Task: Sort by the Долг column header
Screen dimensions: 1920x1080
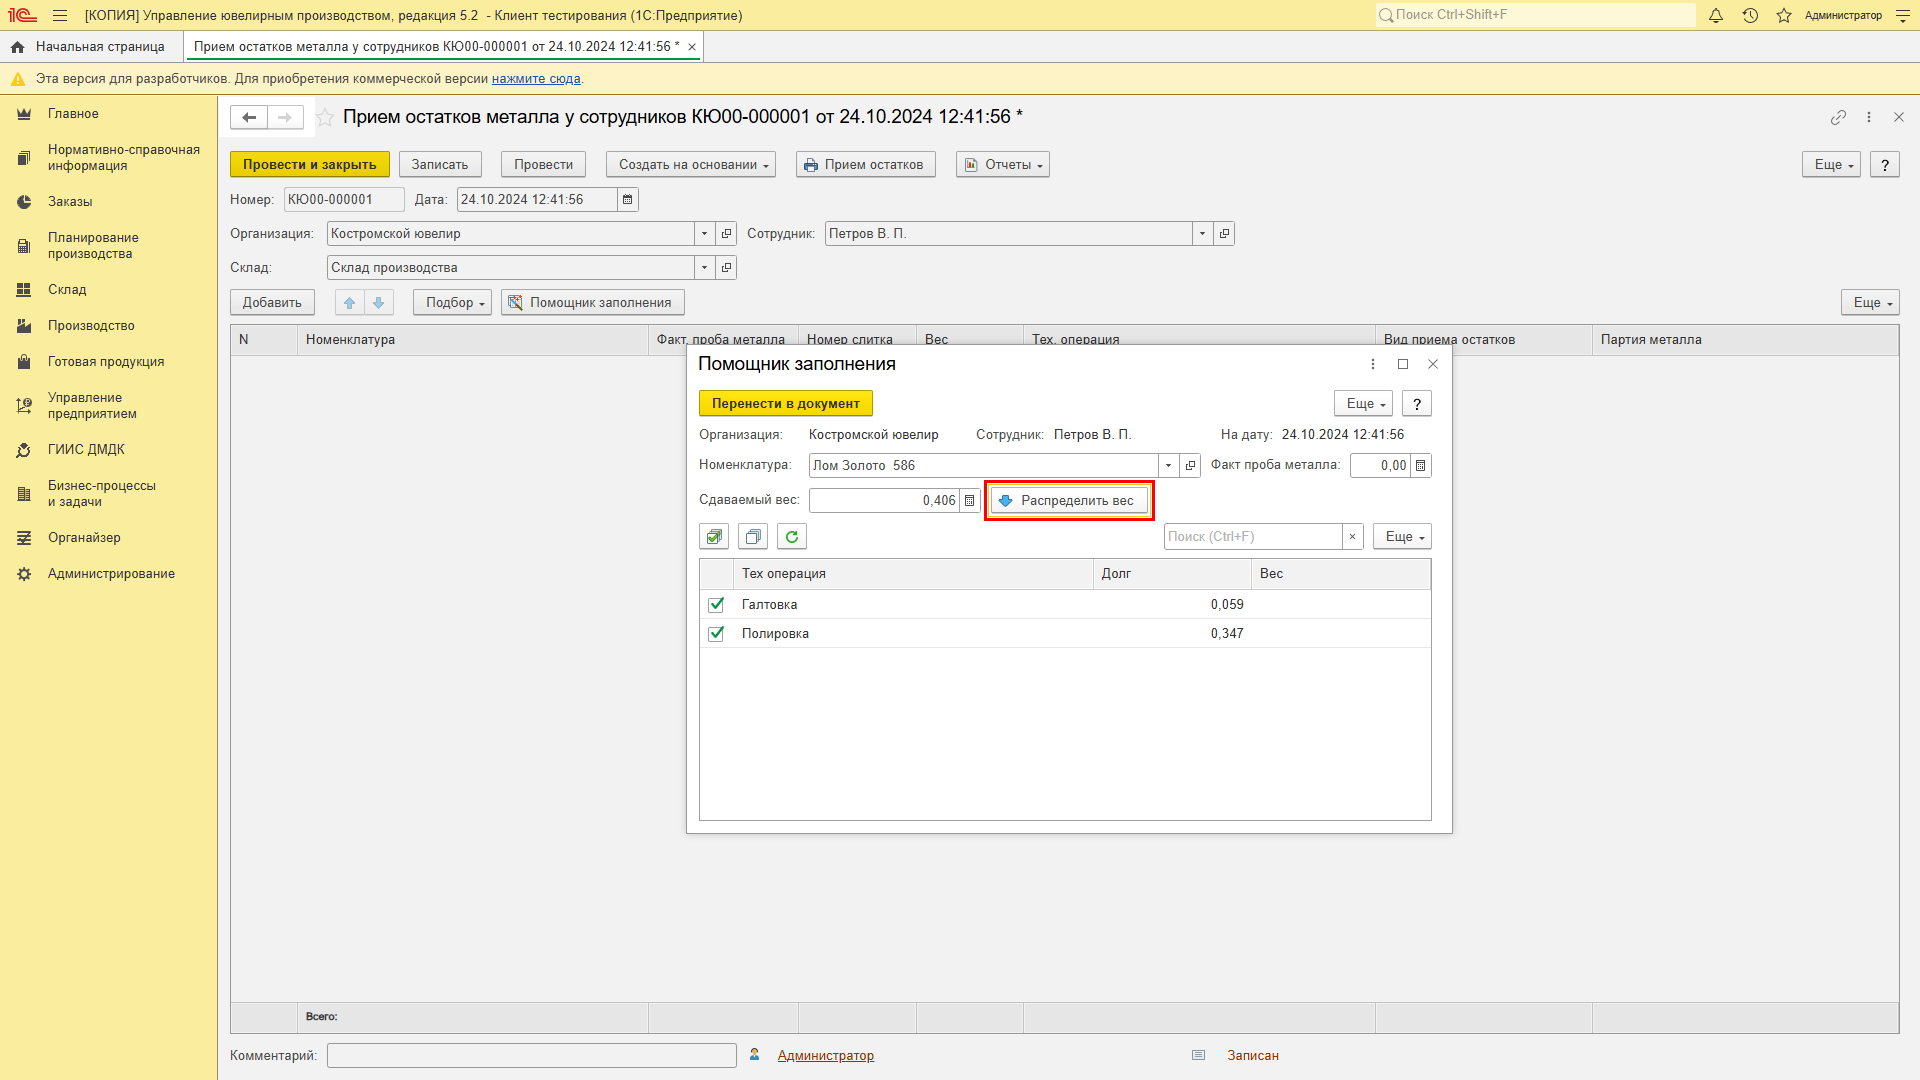Action: coord(1172,574)
